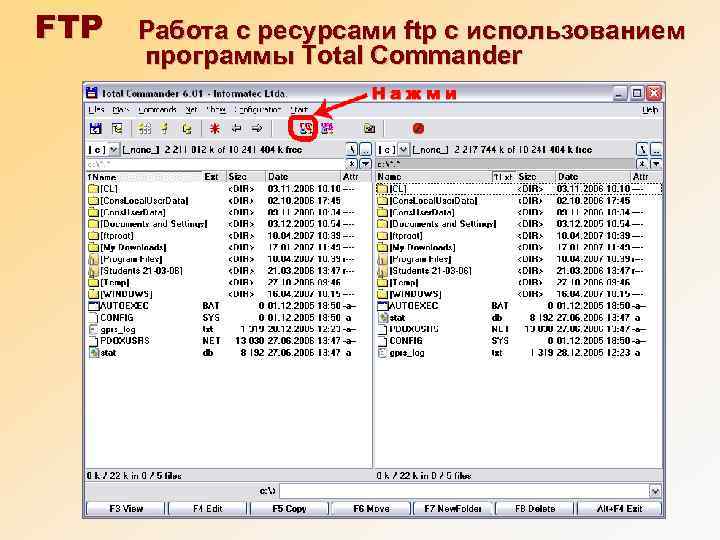Select Students 21-03-06 folder in left panel
Image resolution: width=720 pixels, height=540 pixels.
(135, 270)
